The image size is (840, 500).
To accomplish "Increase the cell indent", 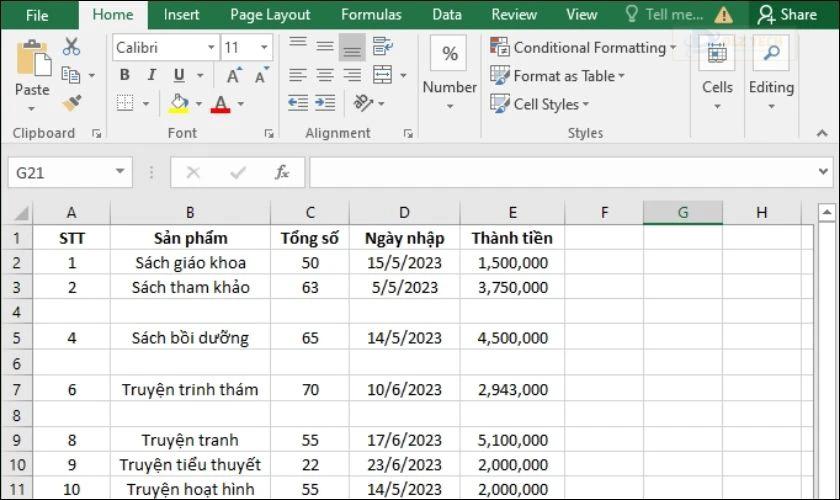I will point(325,102).
